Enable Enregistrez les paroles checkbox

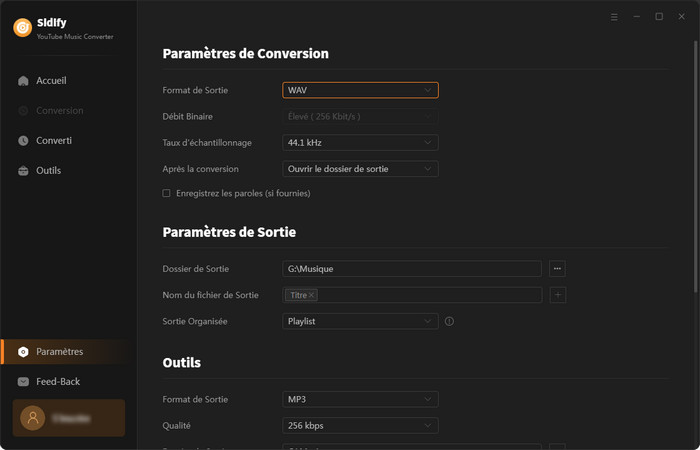167,193
